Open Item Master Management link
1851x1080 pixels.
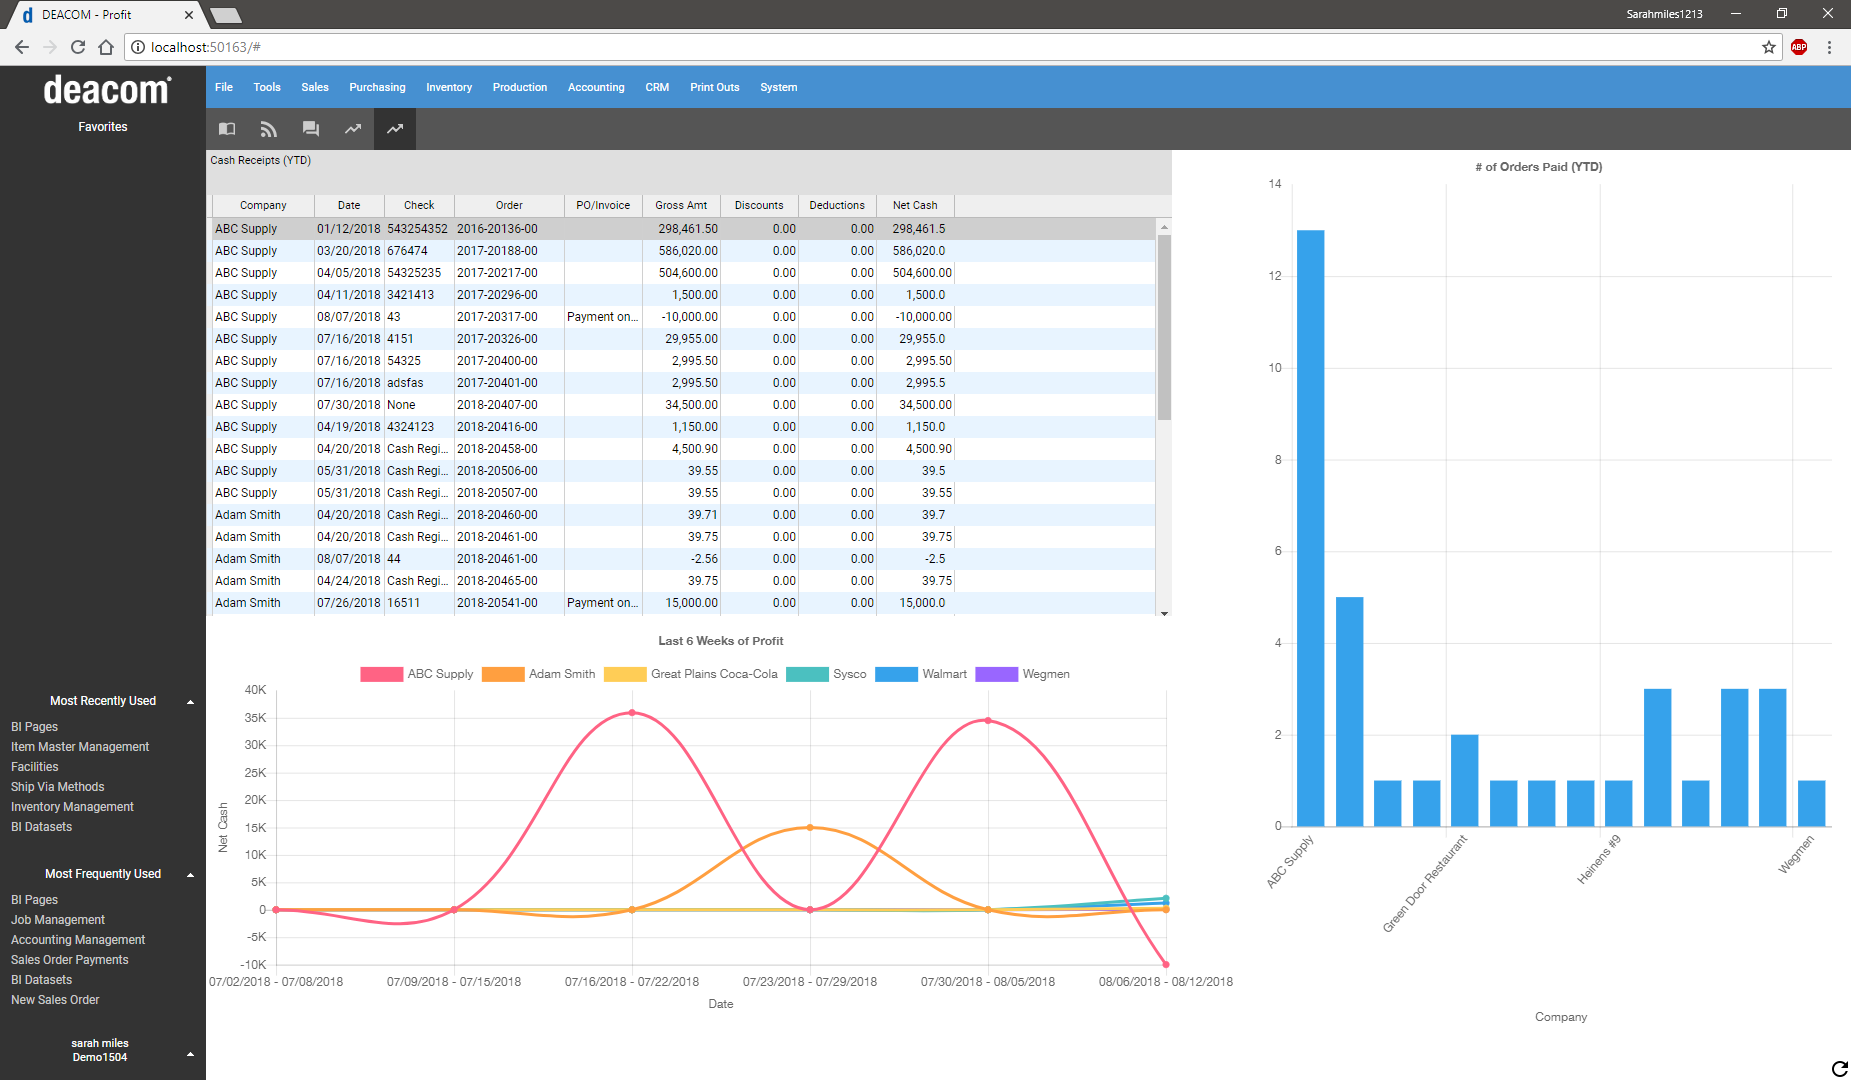pyautogui.click(x=80, y=747)
